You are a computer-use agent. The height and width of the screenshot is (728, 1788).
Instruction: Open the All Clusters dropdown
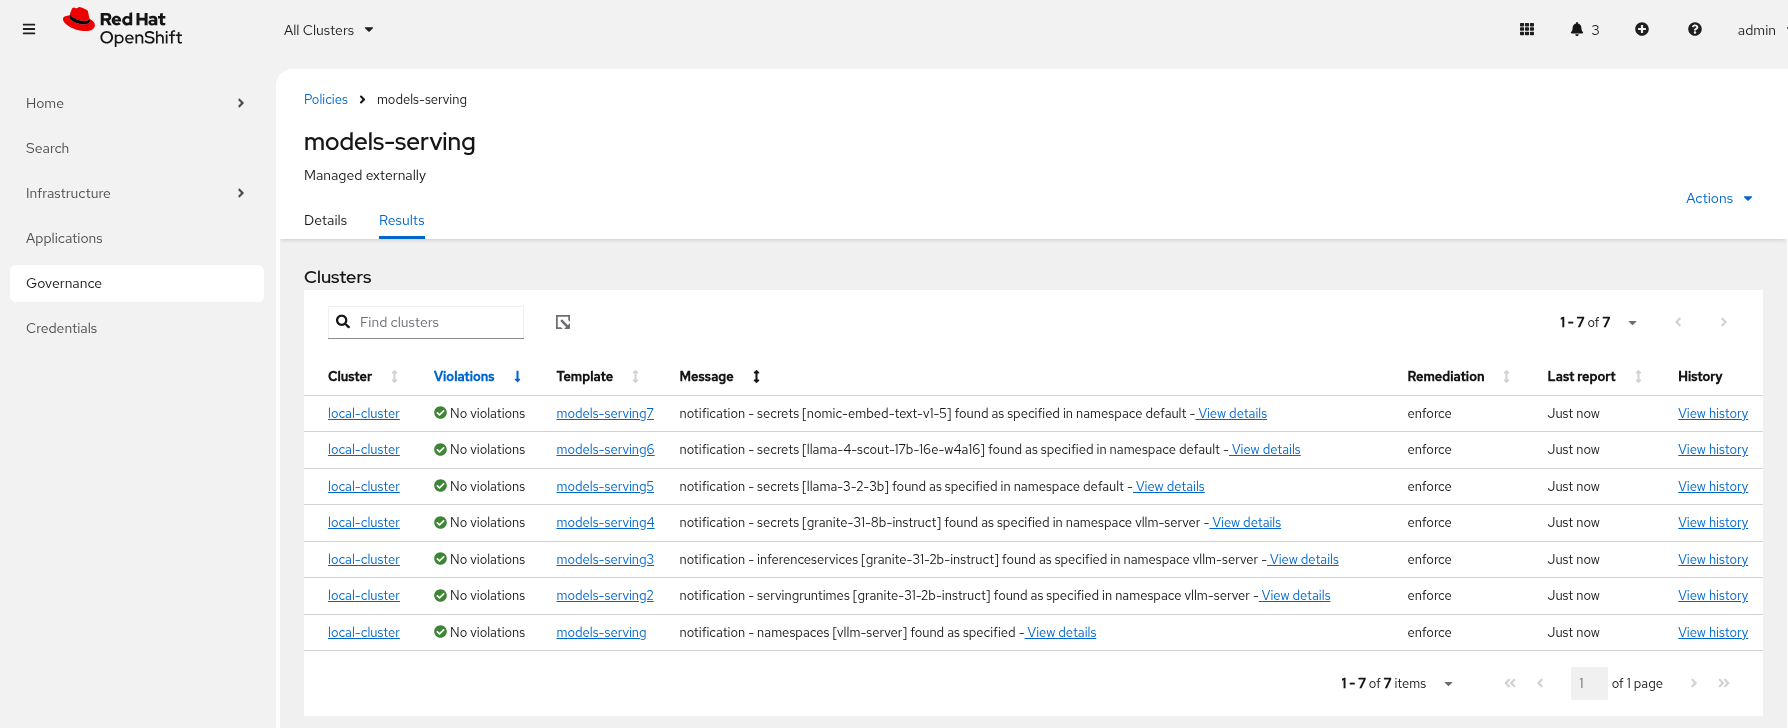[x=328, y=30]
